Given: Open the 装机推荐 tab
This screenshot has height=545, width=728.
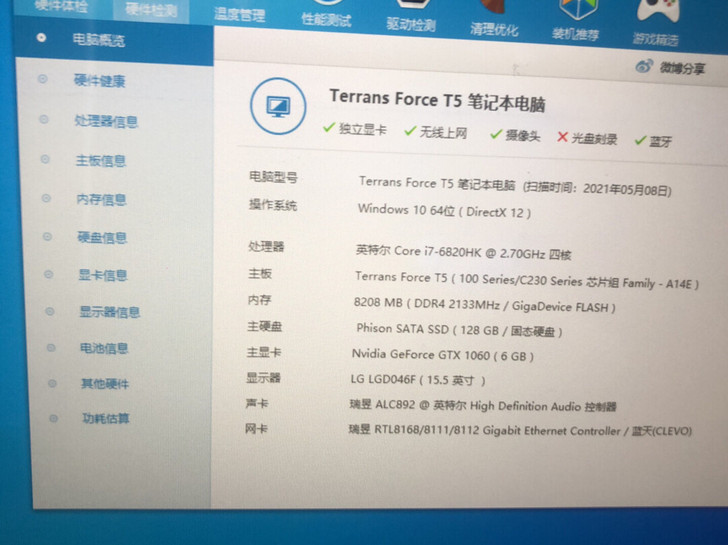Looking at the screenshot, I should [x=575, y=34].
